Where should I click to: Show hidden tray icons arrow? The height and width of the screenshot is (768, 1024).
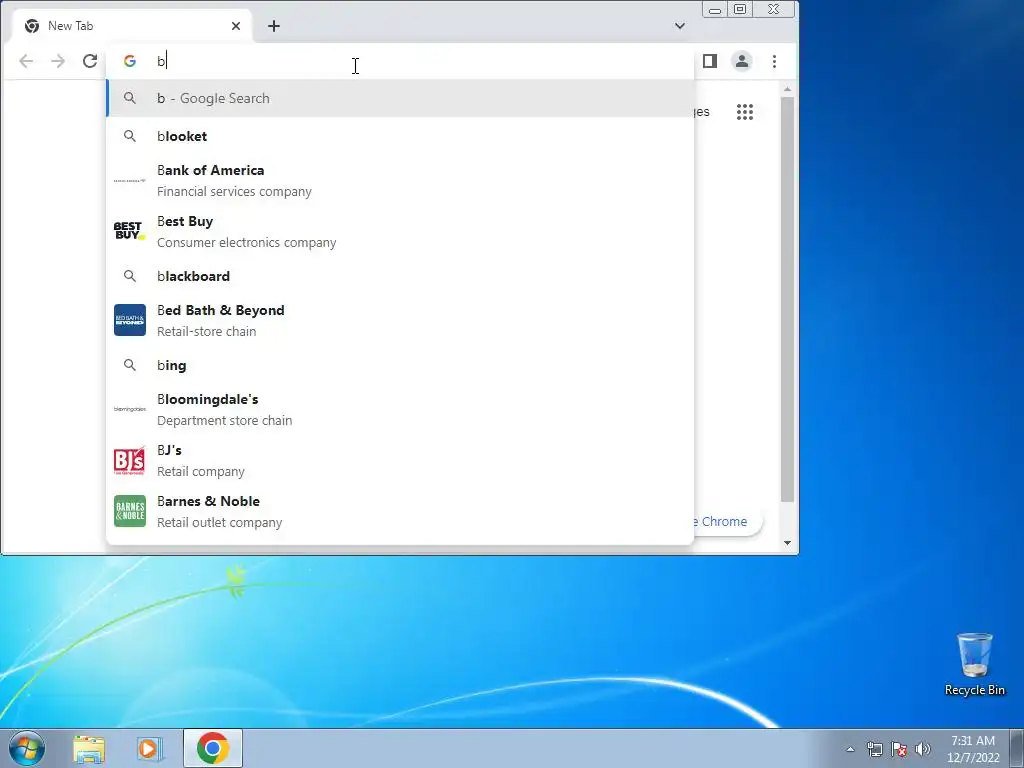850,749
